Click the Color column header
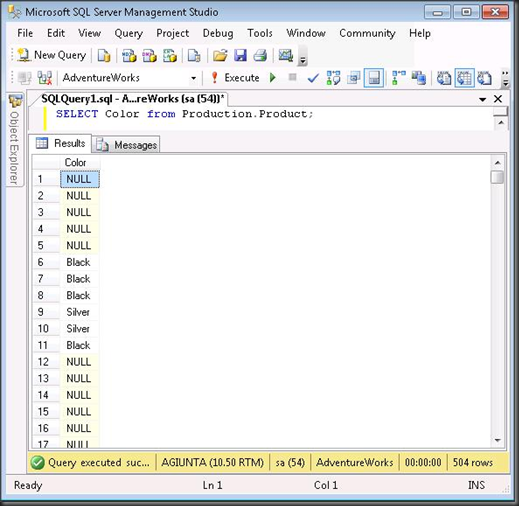 pyautogui.click(x=80, y=163)
